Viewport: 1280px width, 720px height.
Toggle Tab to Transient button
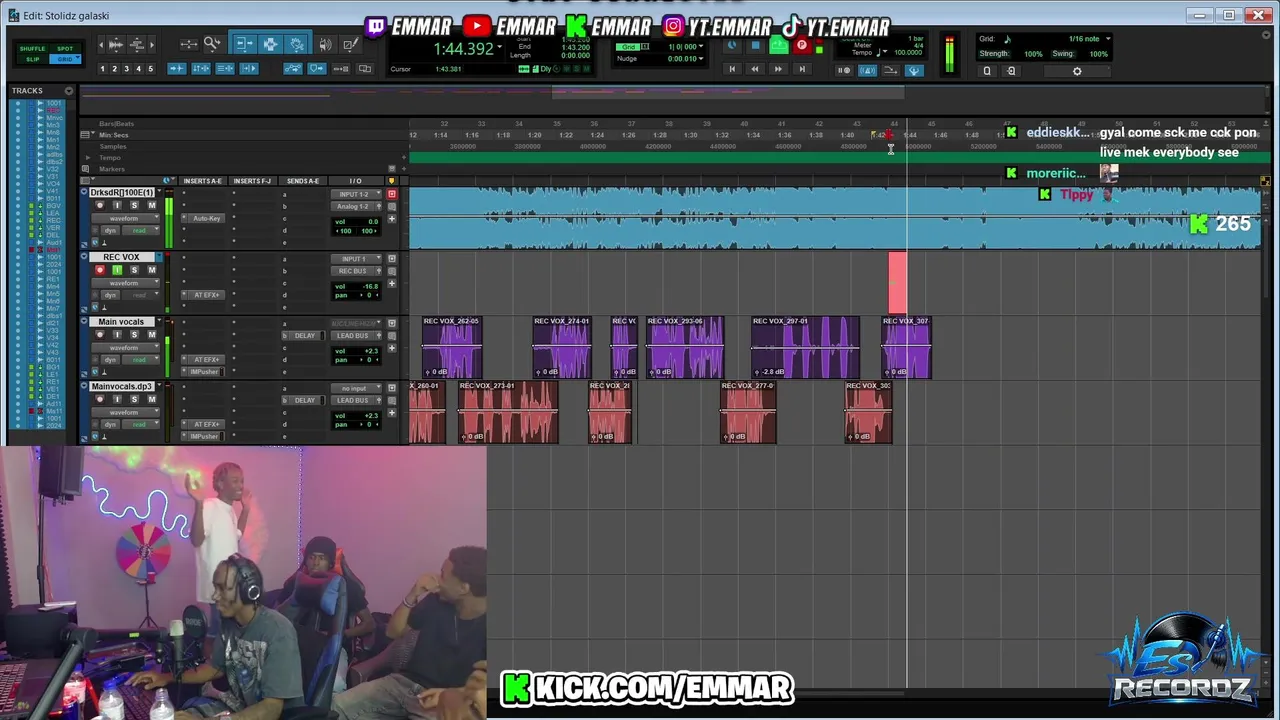point(177,69)
